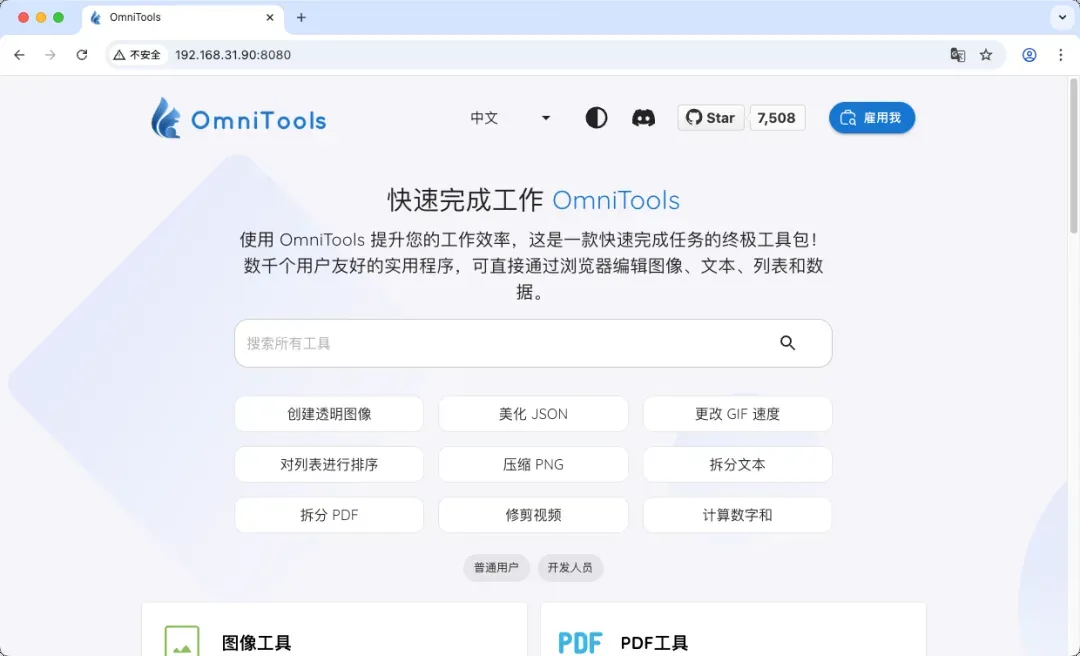This screenshot has height=656, width=1080.
Task: Open the 压缩 PNG tool
Action: point(533,464)
